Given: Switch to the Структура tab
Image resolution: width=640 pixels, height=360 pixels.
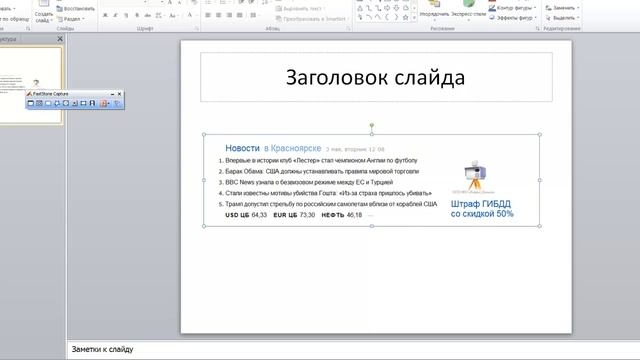Looking at the screenshot, I should [8, 39].
